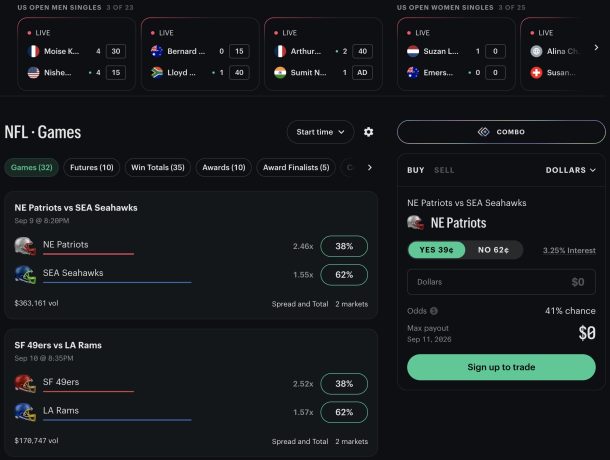Click the $363,161 vol text
The width and height of the screenshot is (610, 460).
pos(36,303)
